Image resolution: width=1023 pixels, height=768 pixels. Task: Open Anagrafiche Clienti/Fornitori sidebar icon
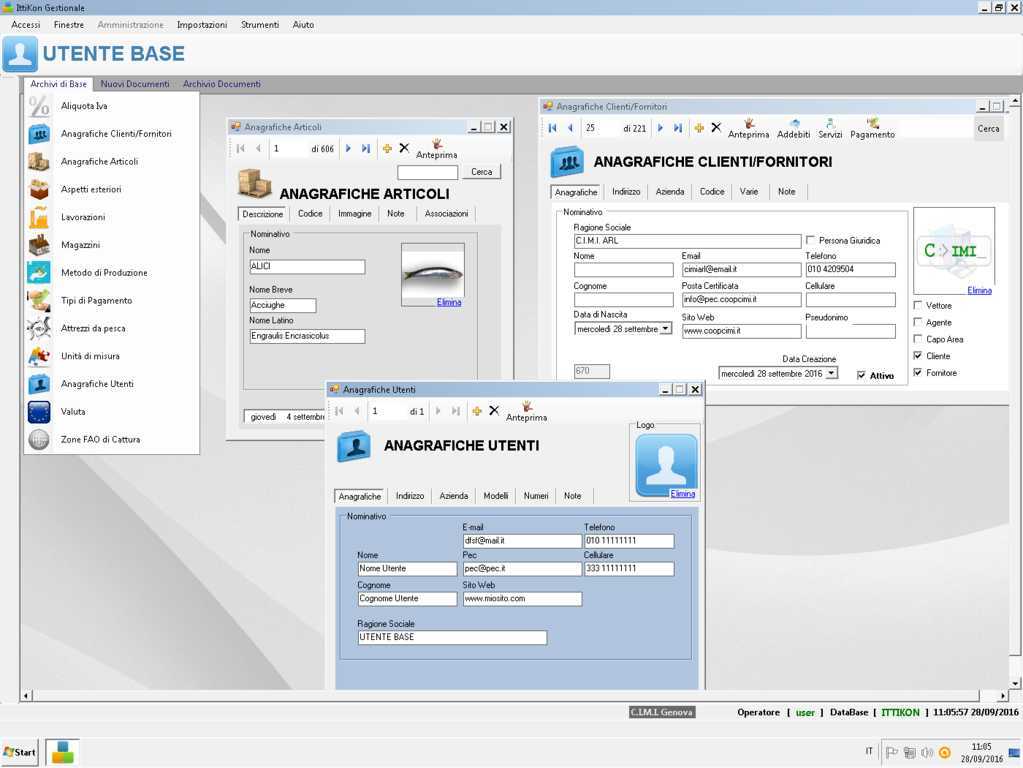pyautogui.click(x=39, y=134)
